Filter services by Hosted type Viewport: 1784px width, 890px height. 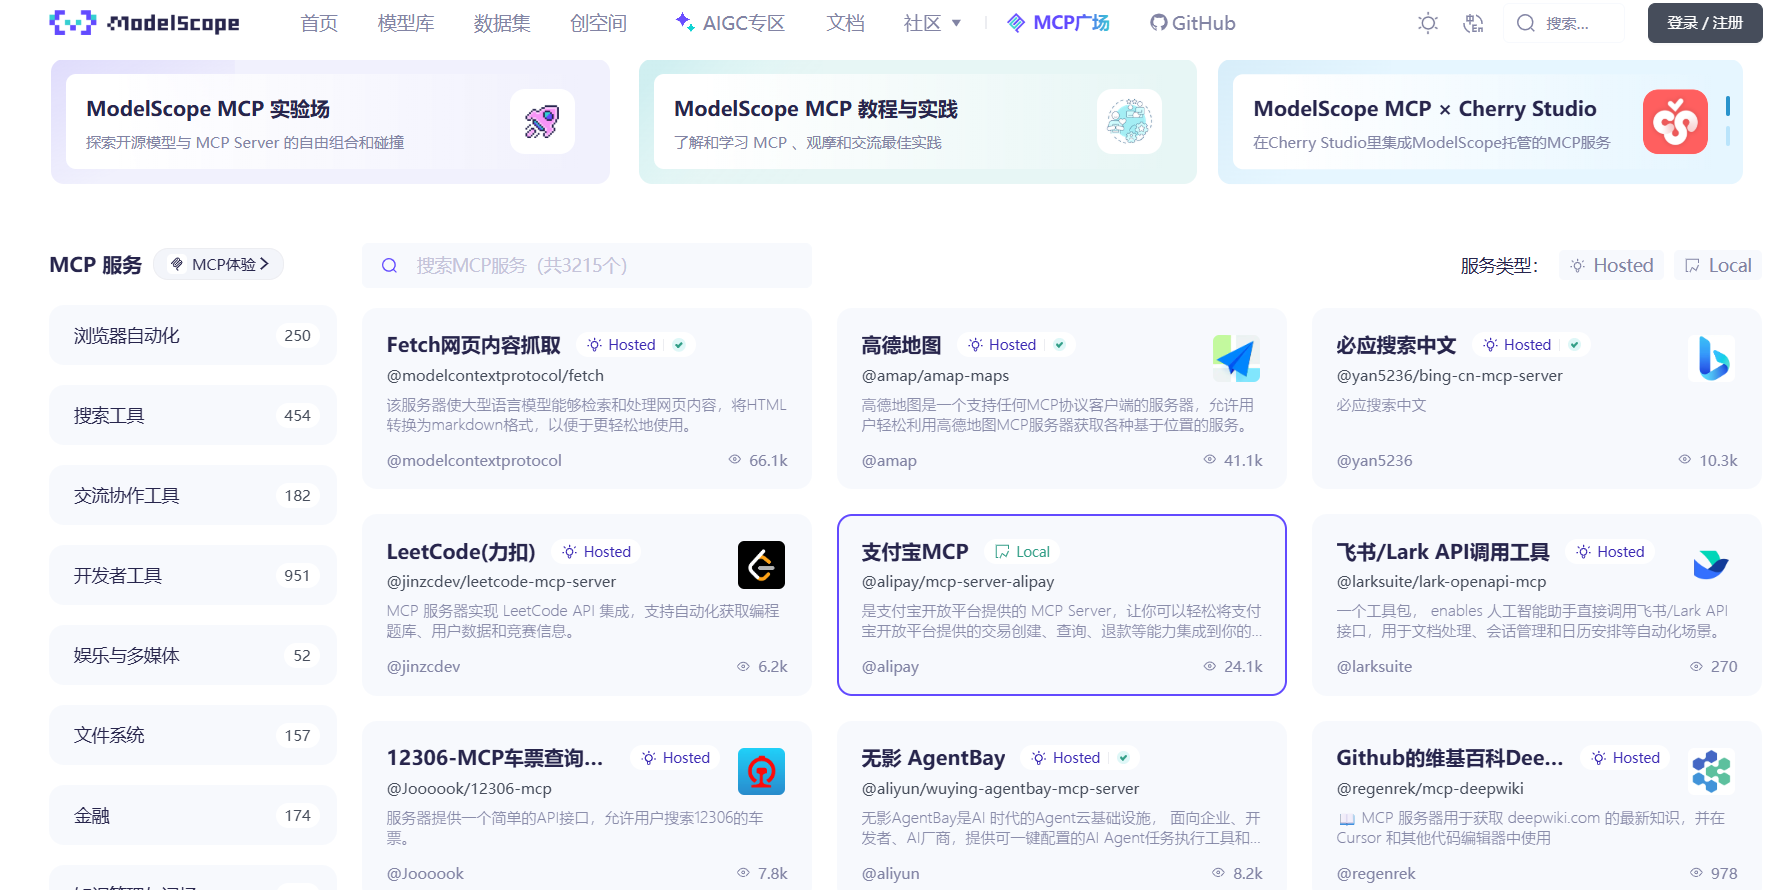point(1611,266)
